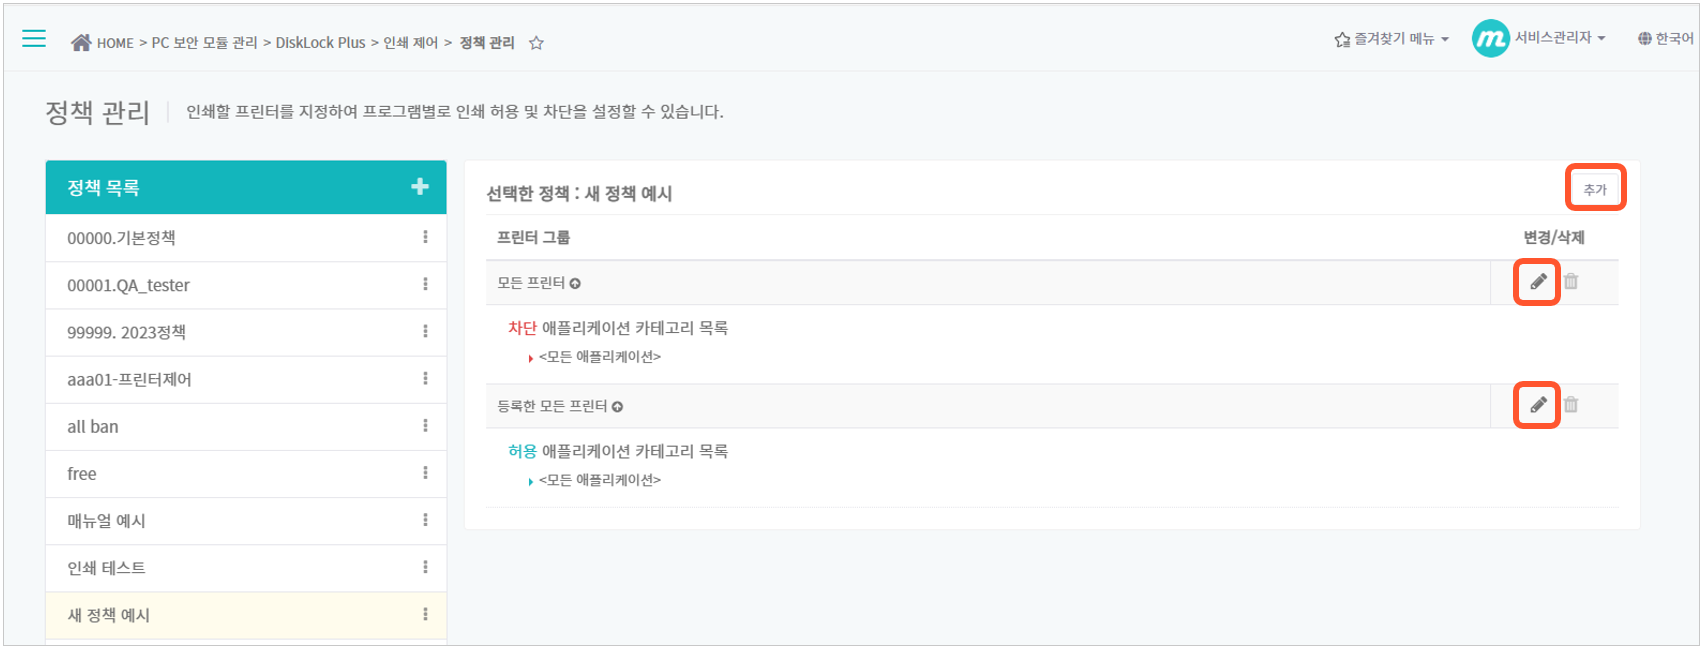This screenshot has width=1704, height=649.
Task: Open DiskLock Plus breadcrumb link
Action: [x=320, y=43]
